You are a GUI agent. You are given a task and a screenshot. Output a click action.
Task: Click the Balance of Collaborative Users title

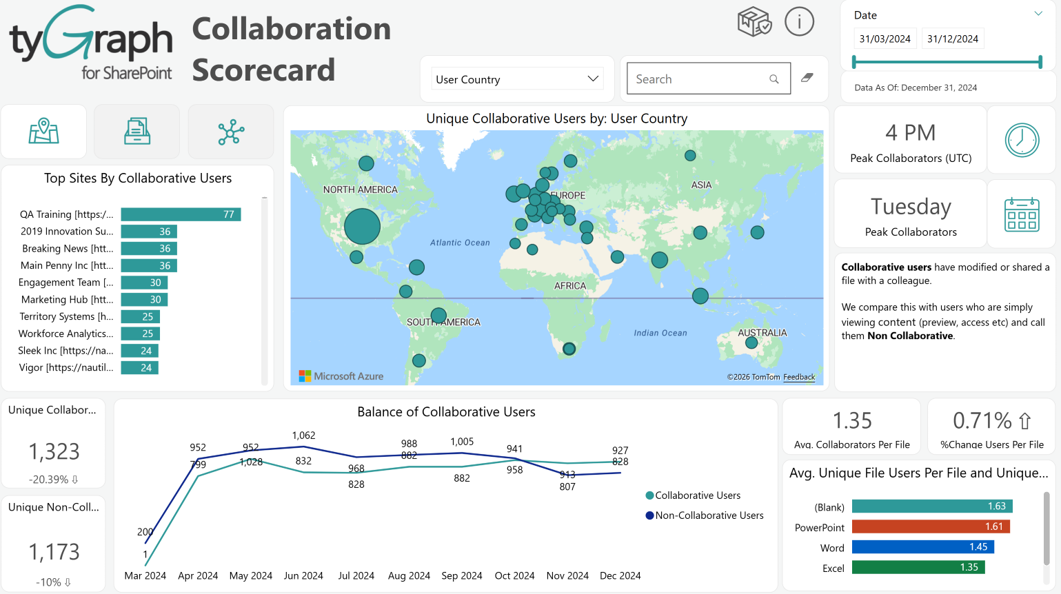[446, 412]
